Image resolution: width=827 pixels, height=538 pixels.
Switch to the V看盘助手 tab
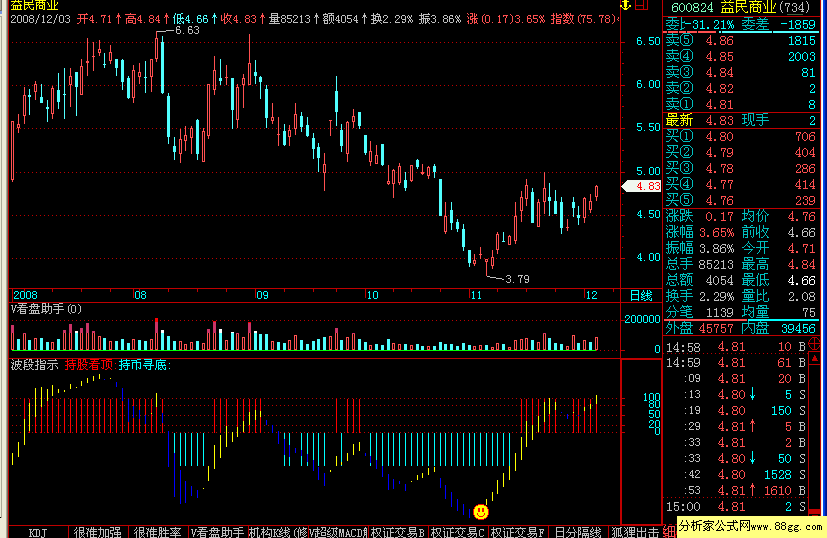coord(217,532)
